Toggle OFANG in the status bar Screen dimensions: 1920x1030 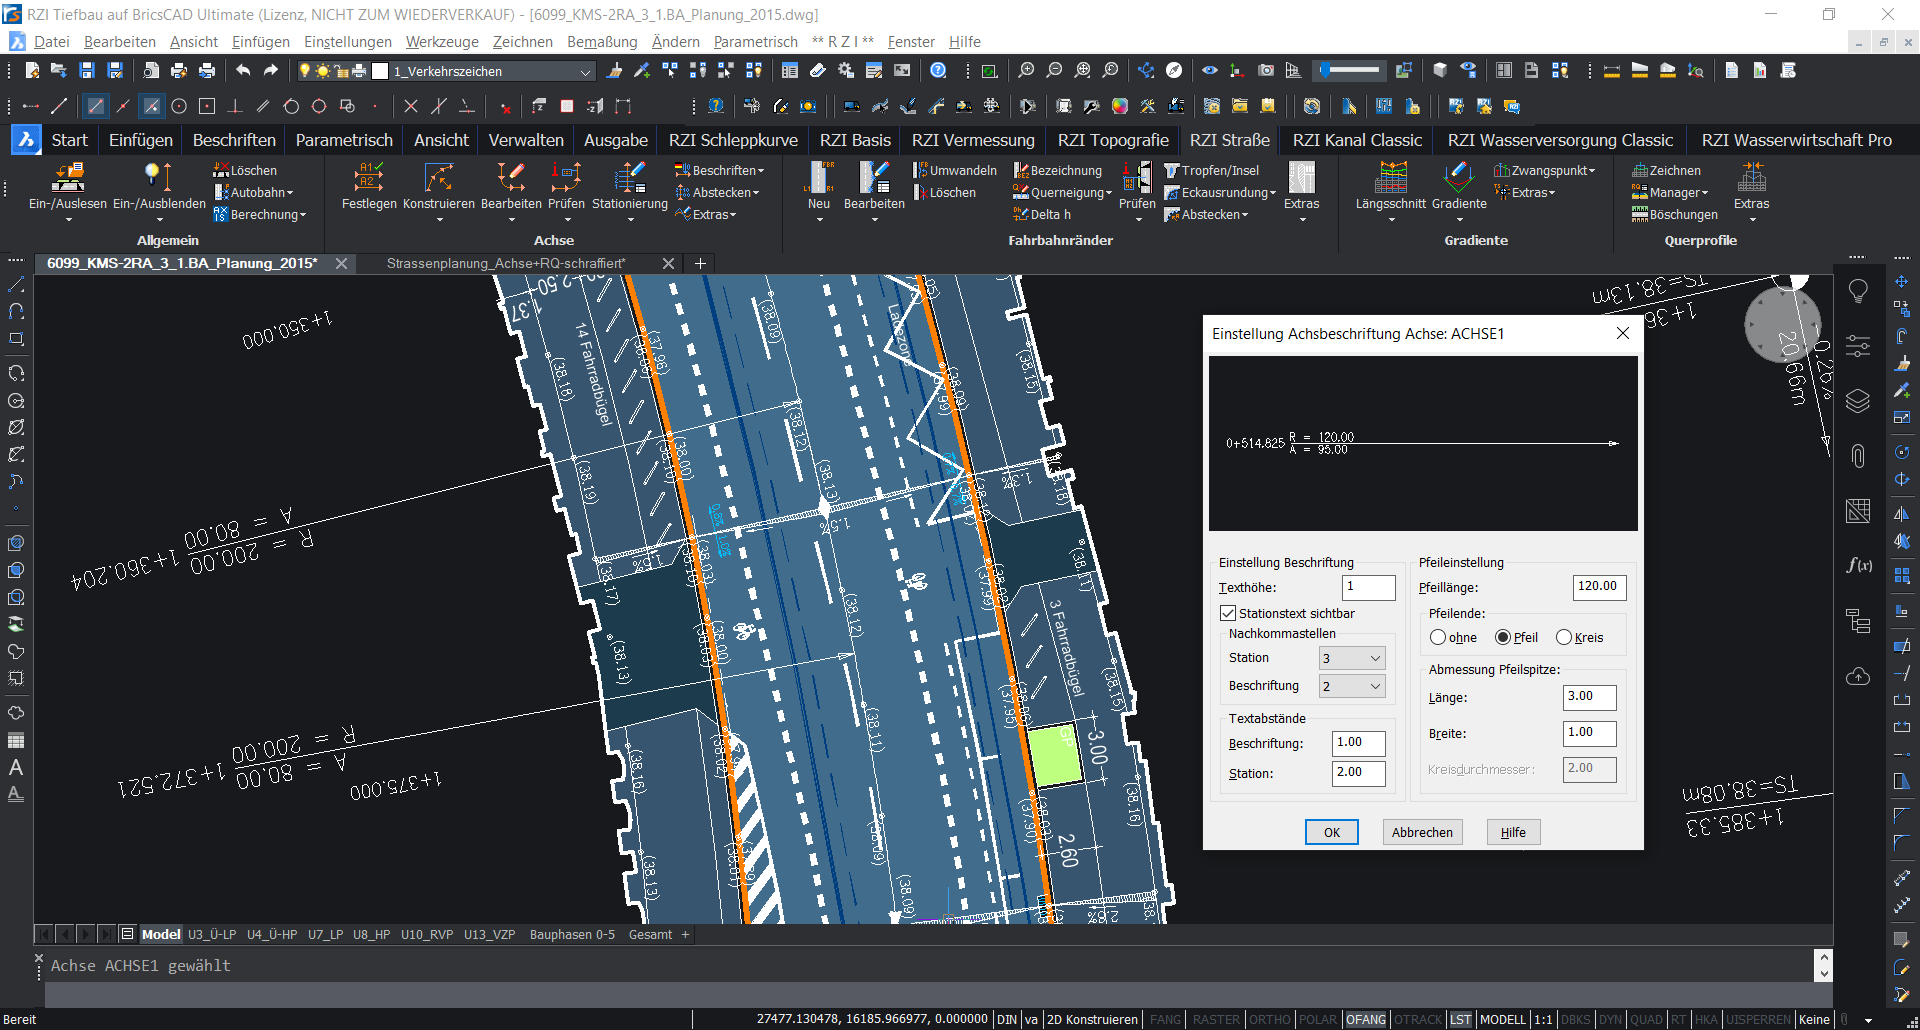point(1366,1019)
